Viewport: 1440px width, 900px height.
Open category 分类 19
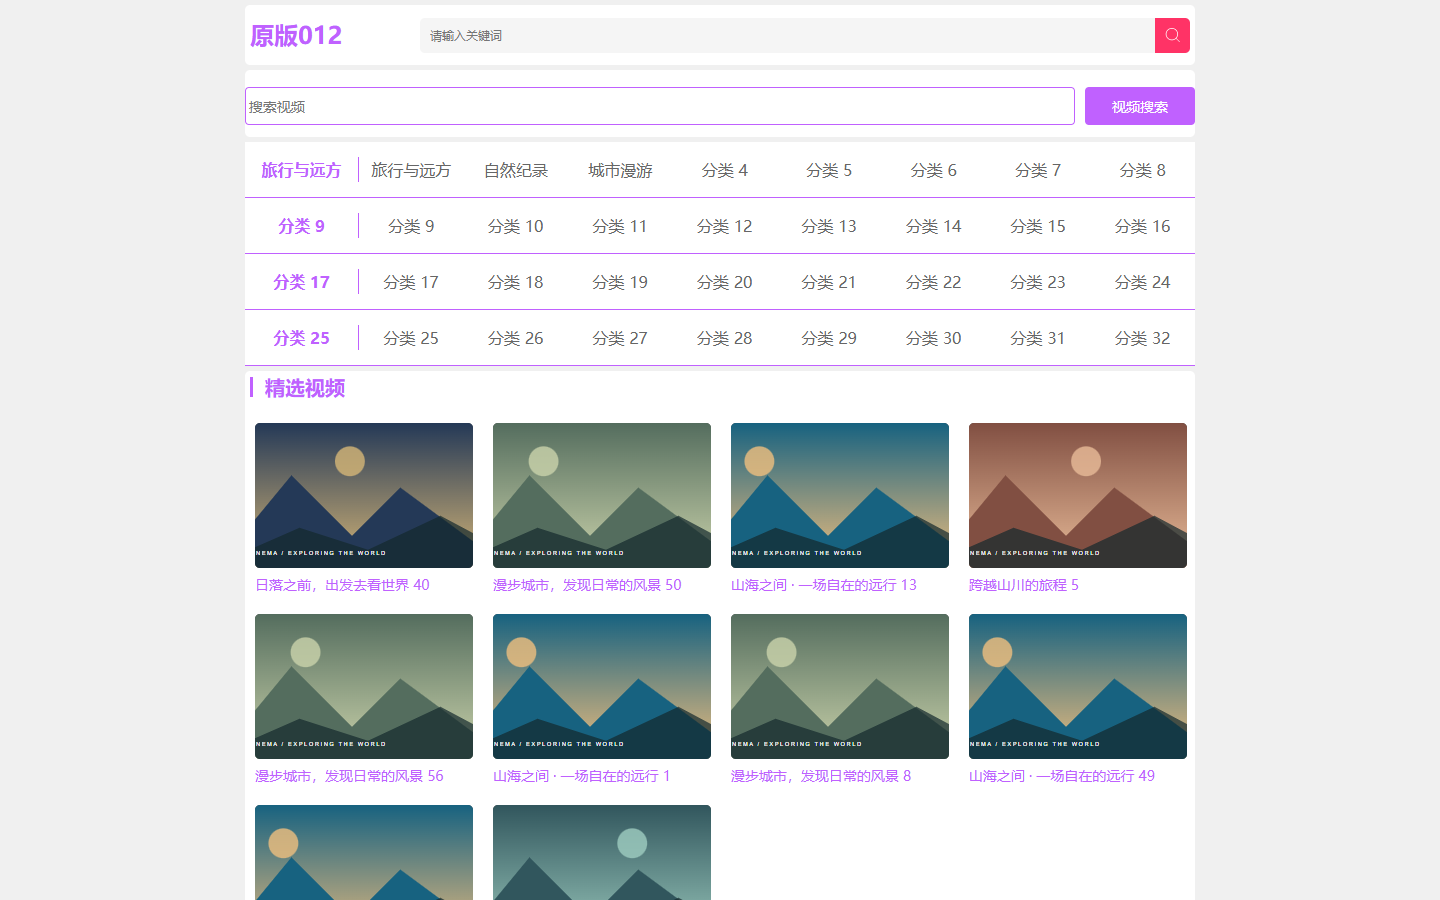coord(620,282)
